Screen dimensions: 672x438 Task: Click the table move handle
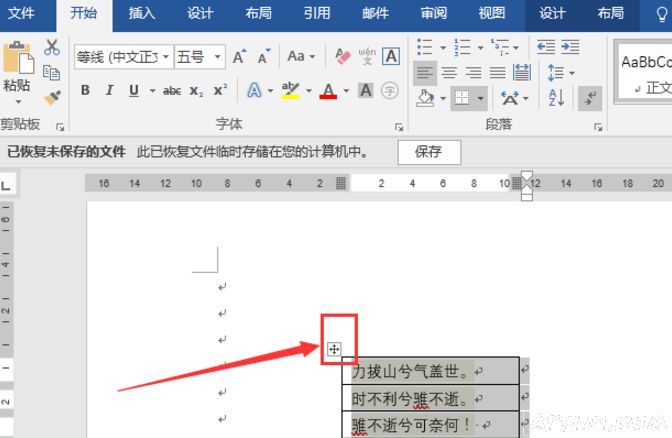[x=334, y=349]
